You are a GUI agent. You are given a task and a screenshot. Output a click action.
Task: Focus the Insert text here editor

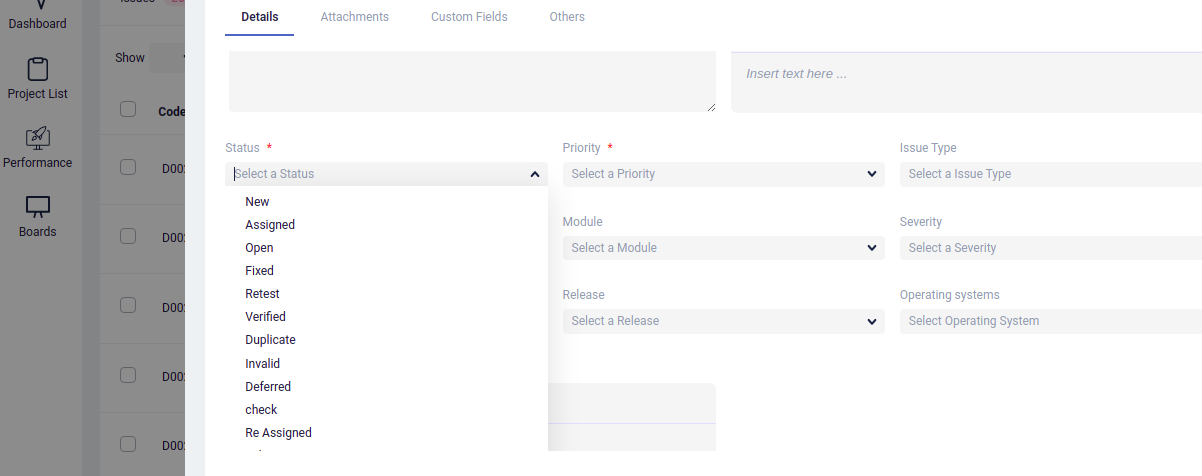pyautogui.click(x=966, y=82)
